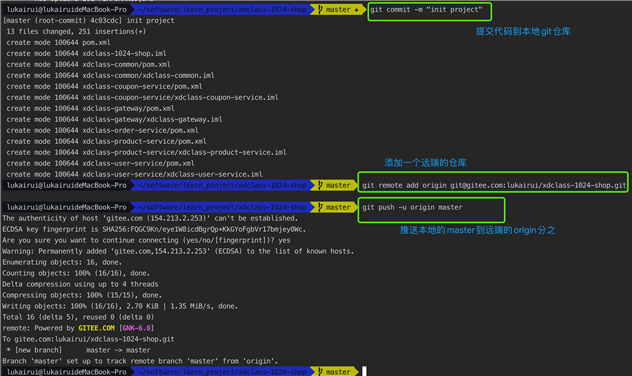Viewport: 632px width, 376px height.
Task: Click the xdclass-common/pom.xml line
Action: 88,64
